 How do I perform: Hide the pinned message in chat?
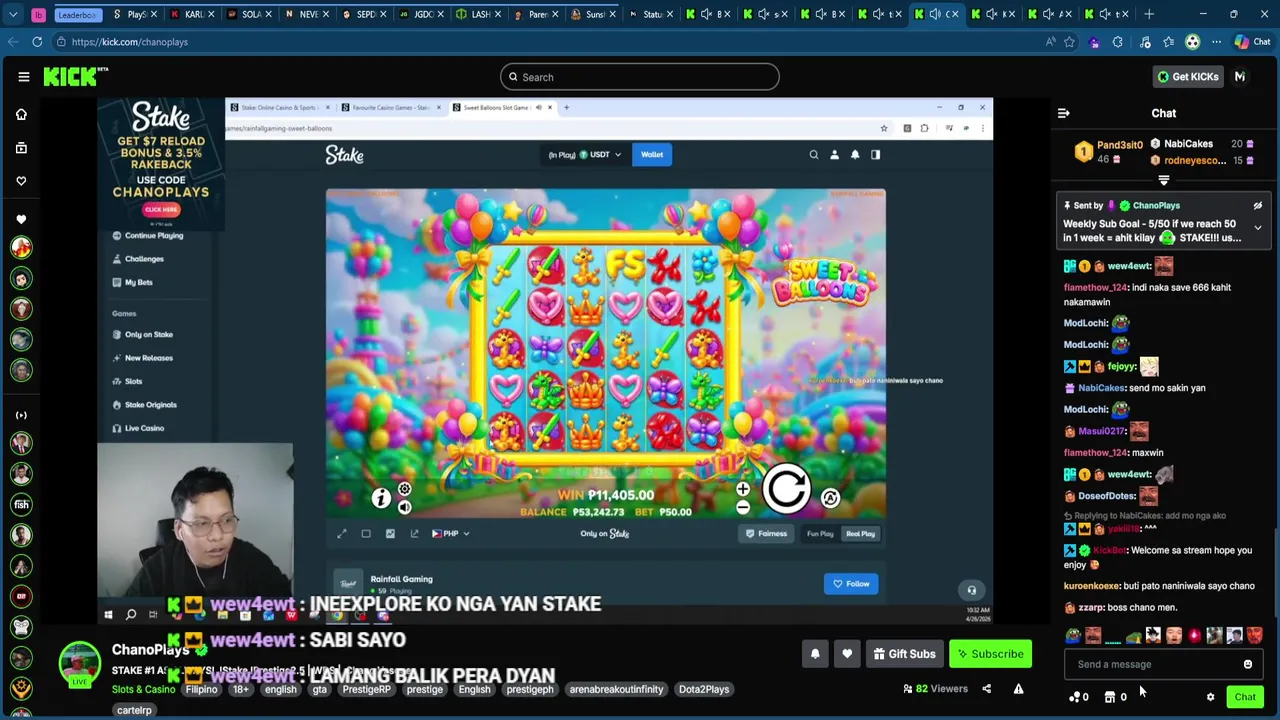tap(1258, 205)
